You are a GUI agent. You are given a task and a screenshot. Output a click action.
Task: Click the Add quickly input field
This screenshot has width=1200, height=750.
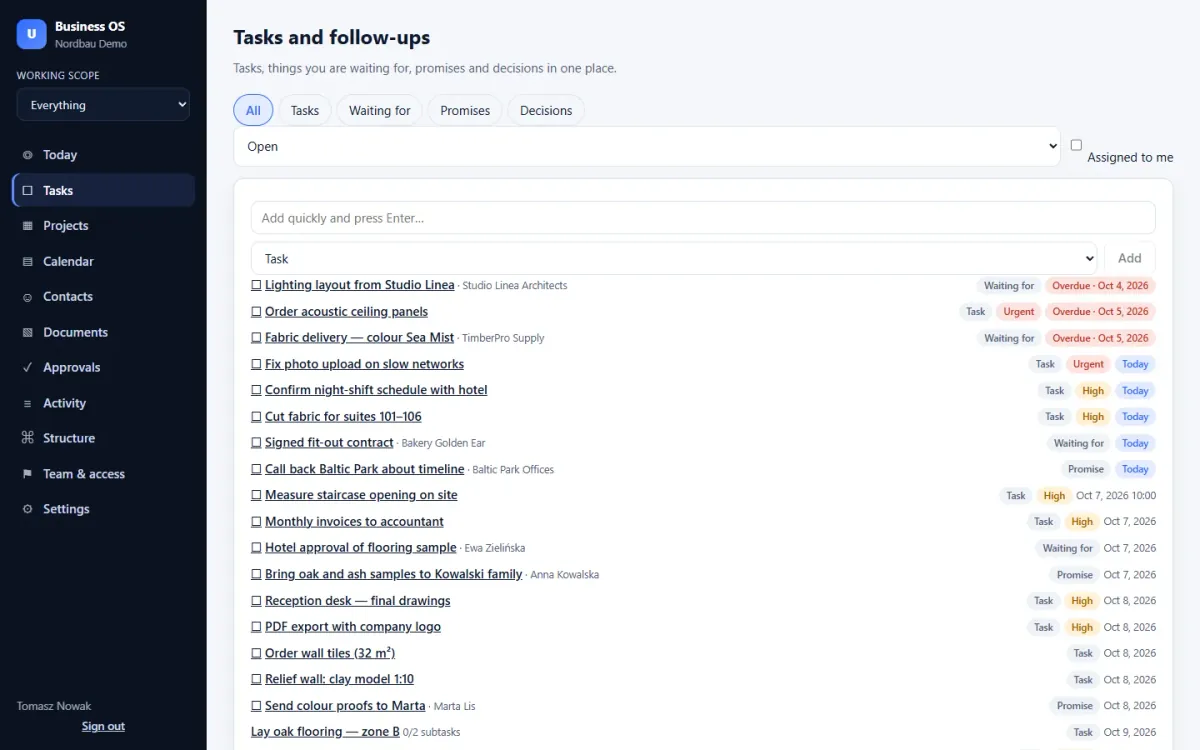coord(703,218)
